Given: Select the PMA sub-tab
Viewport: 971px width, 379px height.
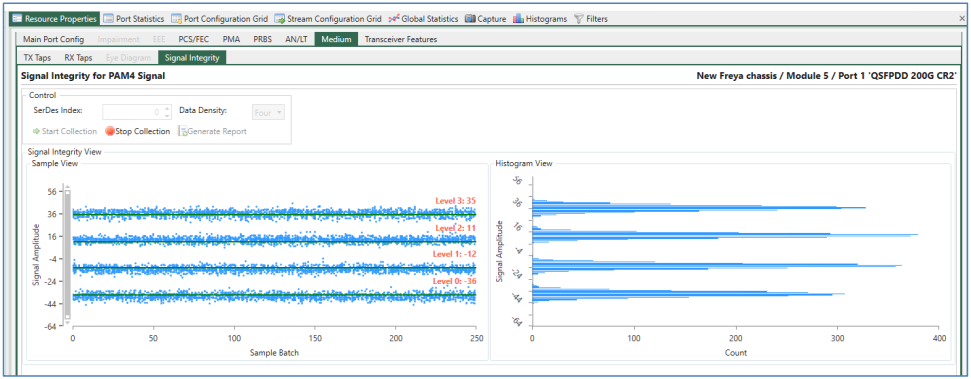Looking at the screenshot, I should click(232, 39).
